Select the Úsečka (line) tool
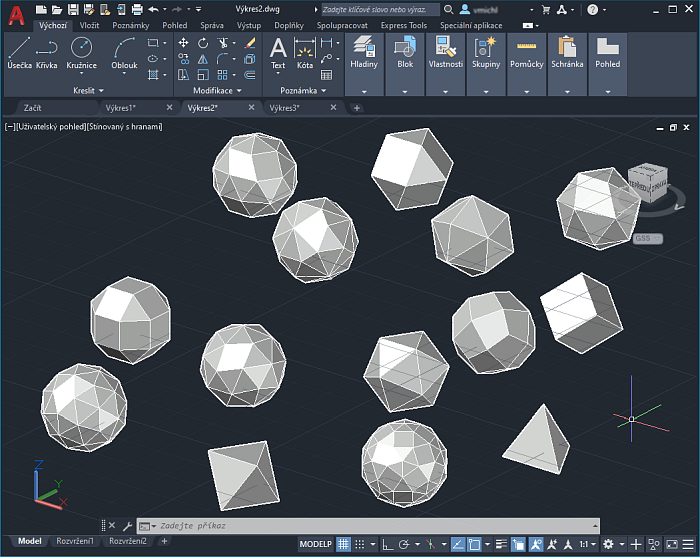 click(x=19, y=52)
